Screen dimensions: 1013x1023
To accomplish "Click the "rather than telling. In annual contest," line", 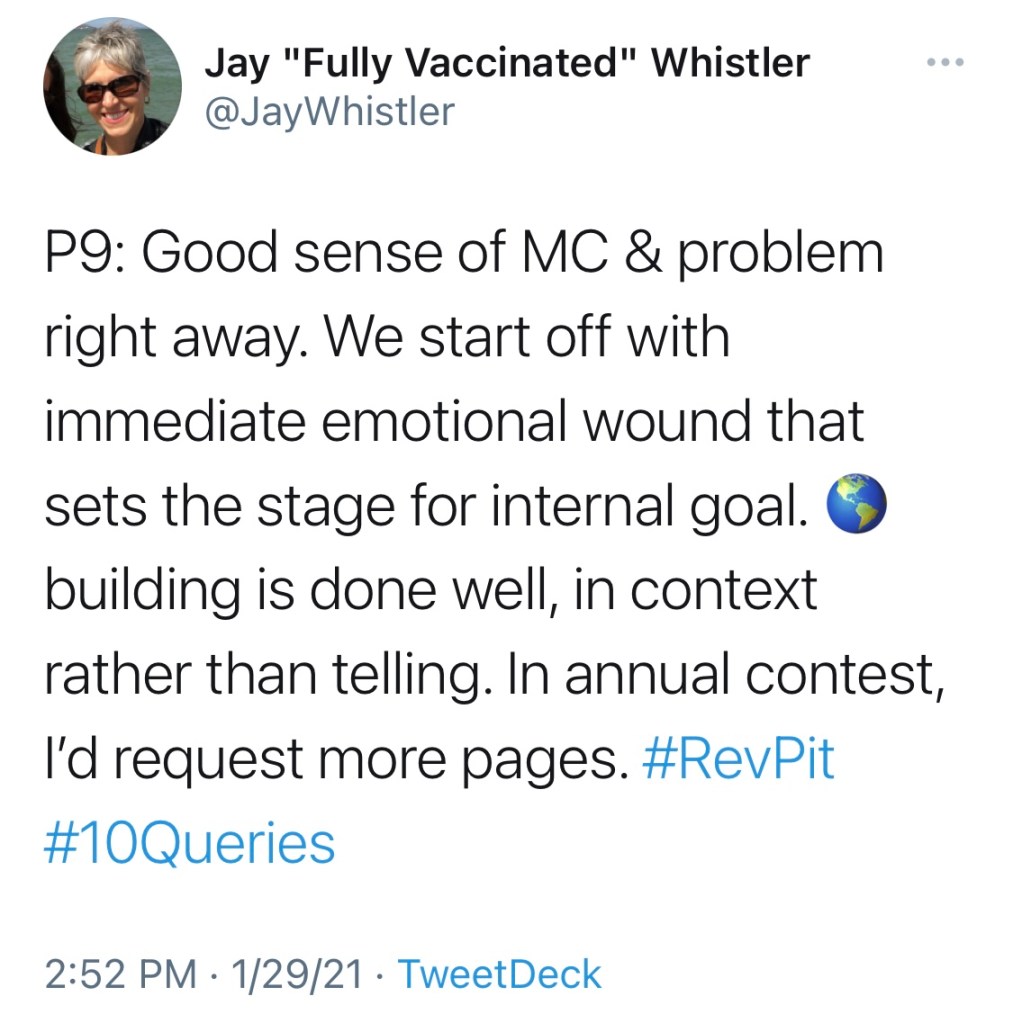I will [x=494, y=675].
